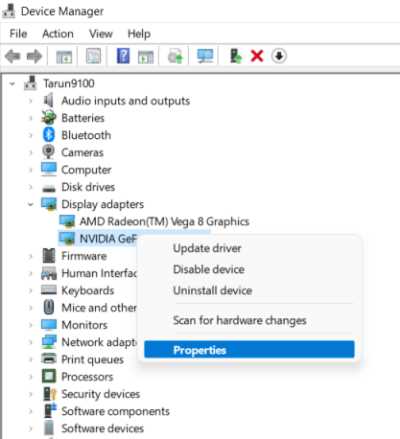
Task: Choose Disable device from context menu
Action: [209, 269]
